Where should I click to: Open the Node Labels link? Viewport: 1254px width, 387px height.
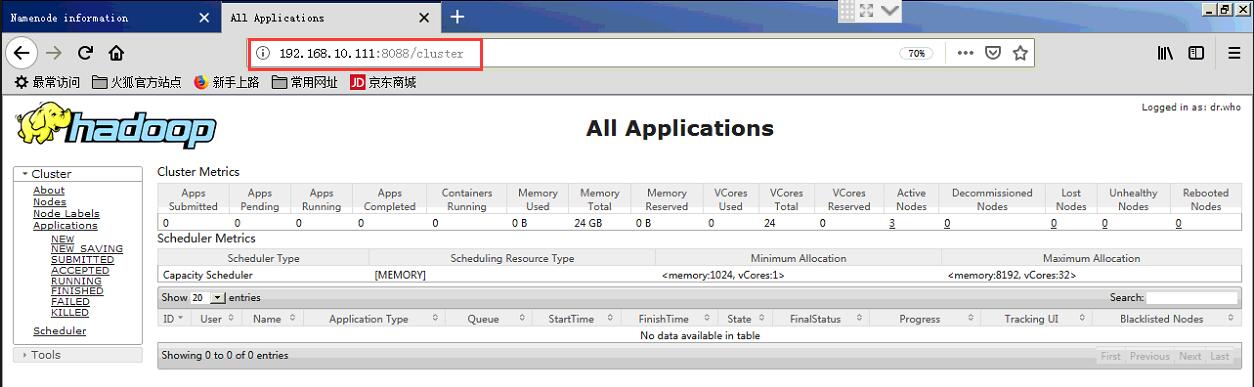[66, 214]
